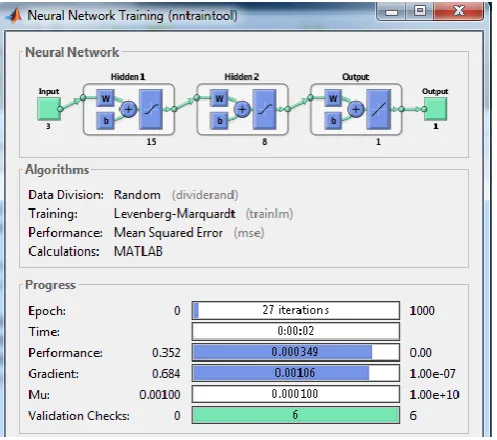
Task: Click the '8' neuron count under Hidden 2
Action: 265,142
